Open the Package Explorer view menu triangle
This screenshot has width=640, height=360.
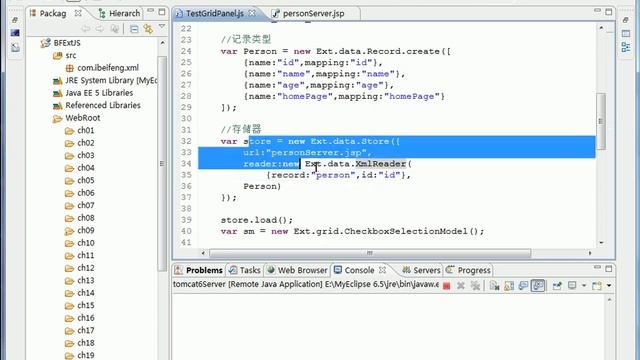pyautogui.click(x=162, y=27)
